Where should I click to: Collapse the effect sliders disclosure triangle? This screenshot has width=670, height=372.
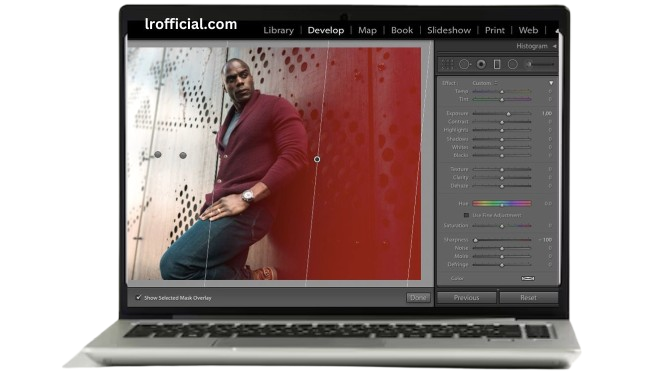pyautogui.click(x=551, y=83)
